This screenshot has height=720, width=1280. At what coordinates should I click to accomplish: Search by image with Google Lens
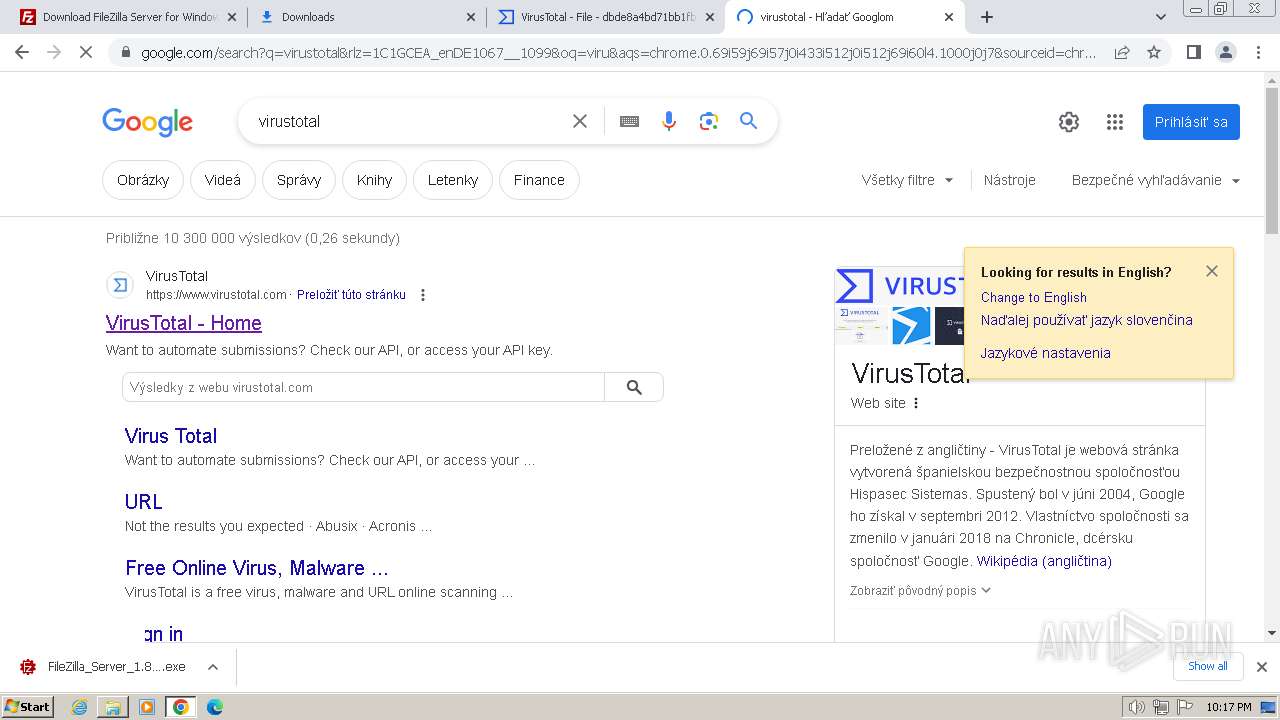click(709, 121)
